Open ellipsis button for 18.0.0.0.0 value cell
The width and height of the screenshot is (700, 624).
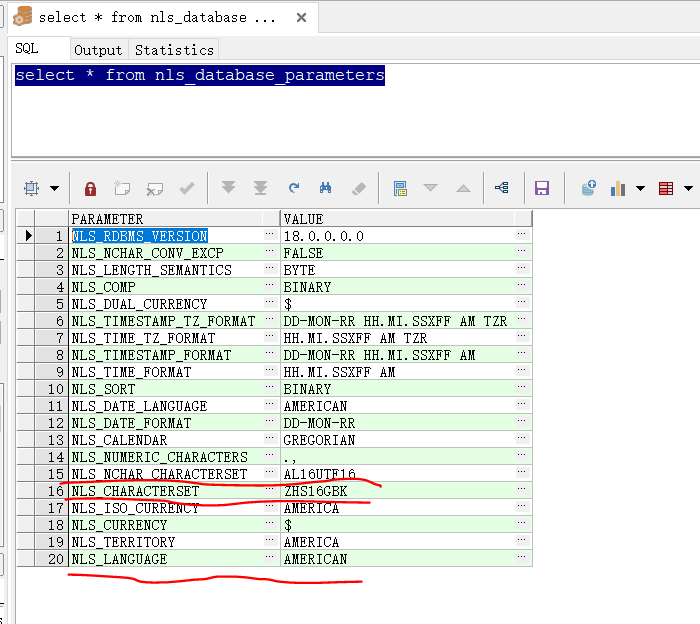(x=521, y=234)
